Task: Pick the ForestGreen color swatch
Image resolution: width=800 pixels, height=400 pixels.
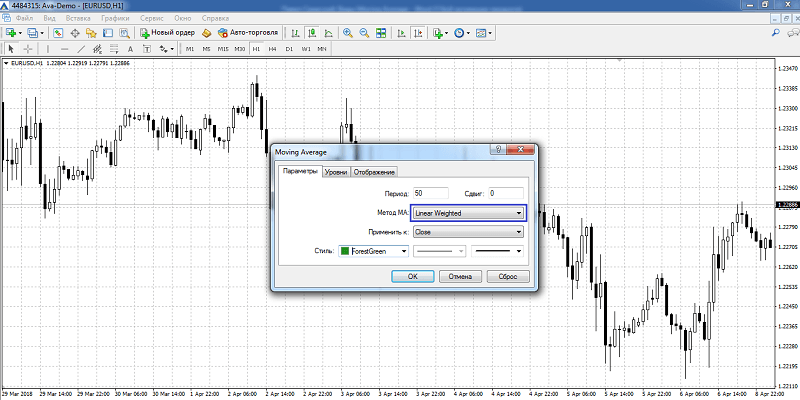Action: pyautogui.click(x=344, y=251)
